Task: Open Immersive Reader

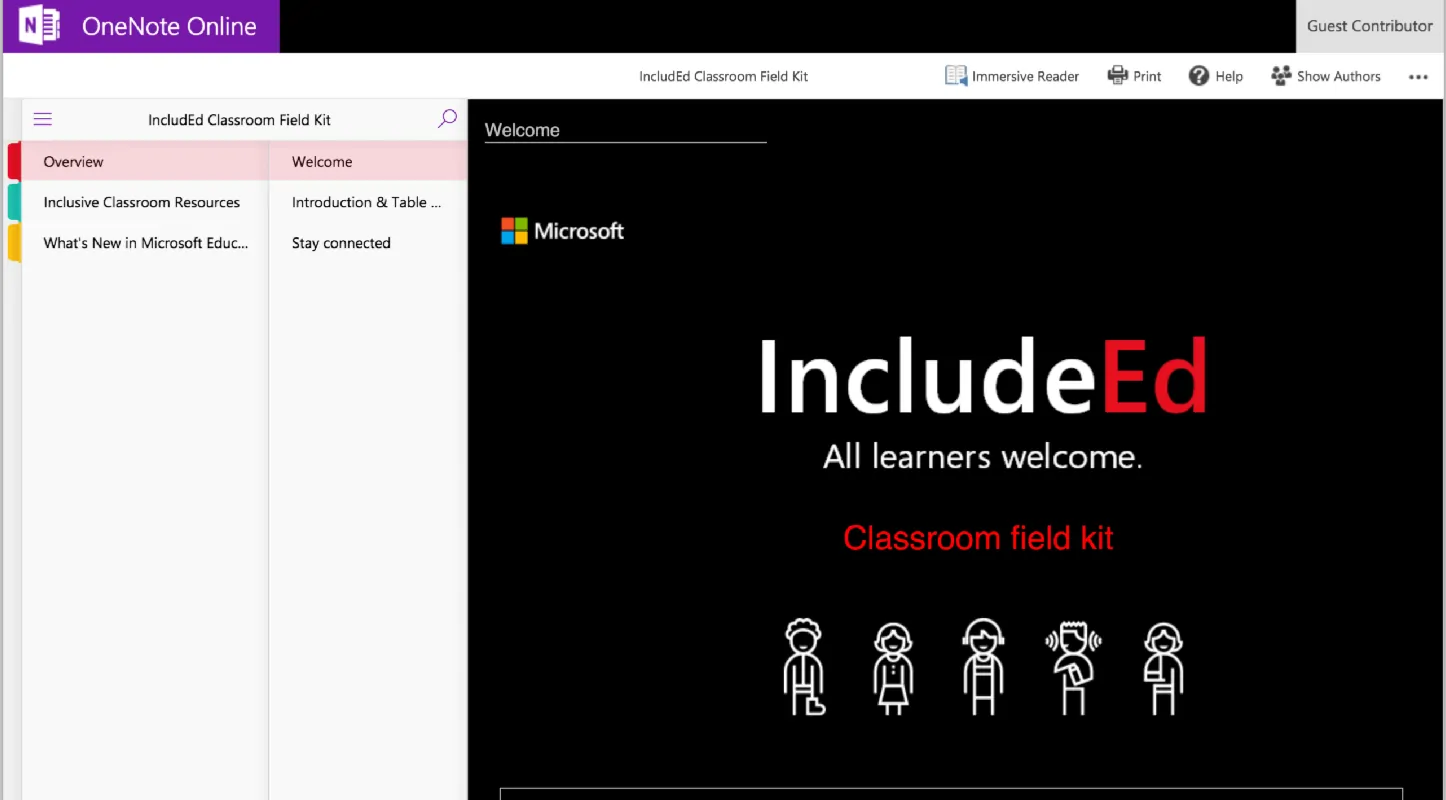Action: [x=1012, y=76]
